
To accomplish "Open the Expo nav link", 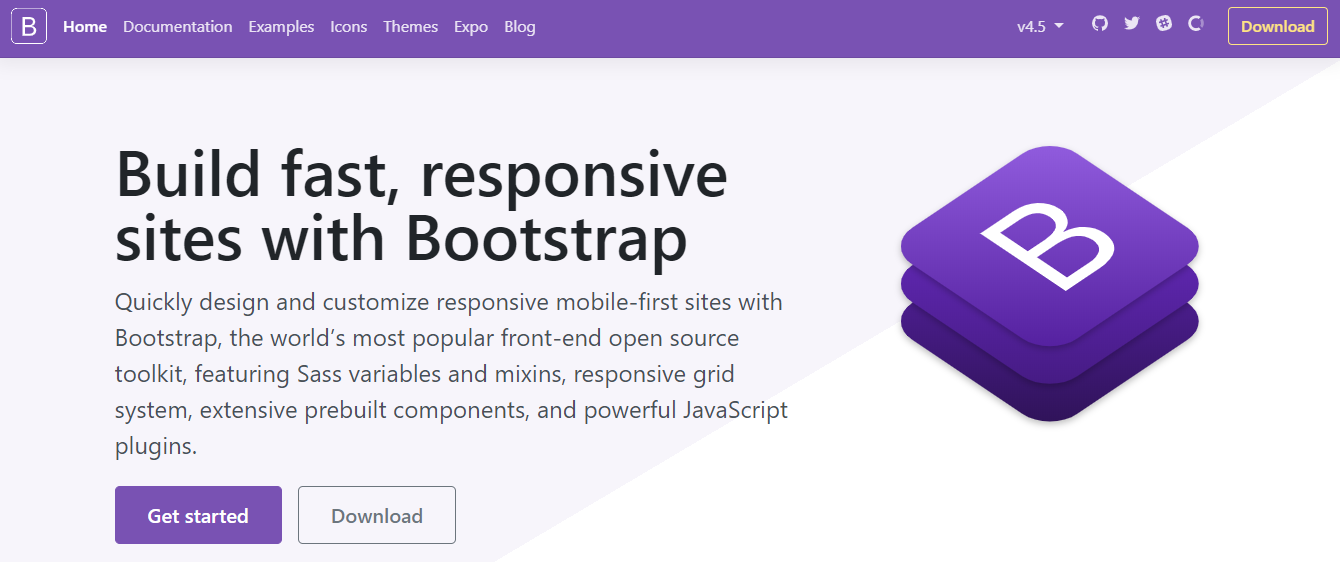I will (x=471, y=27).
